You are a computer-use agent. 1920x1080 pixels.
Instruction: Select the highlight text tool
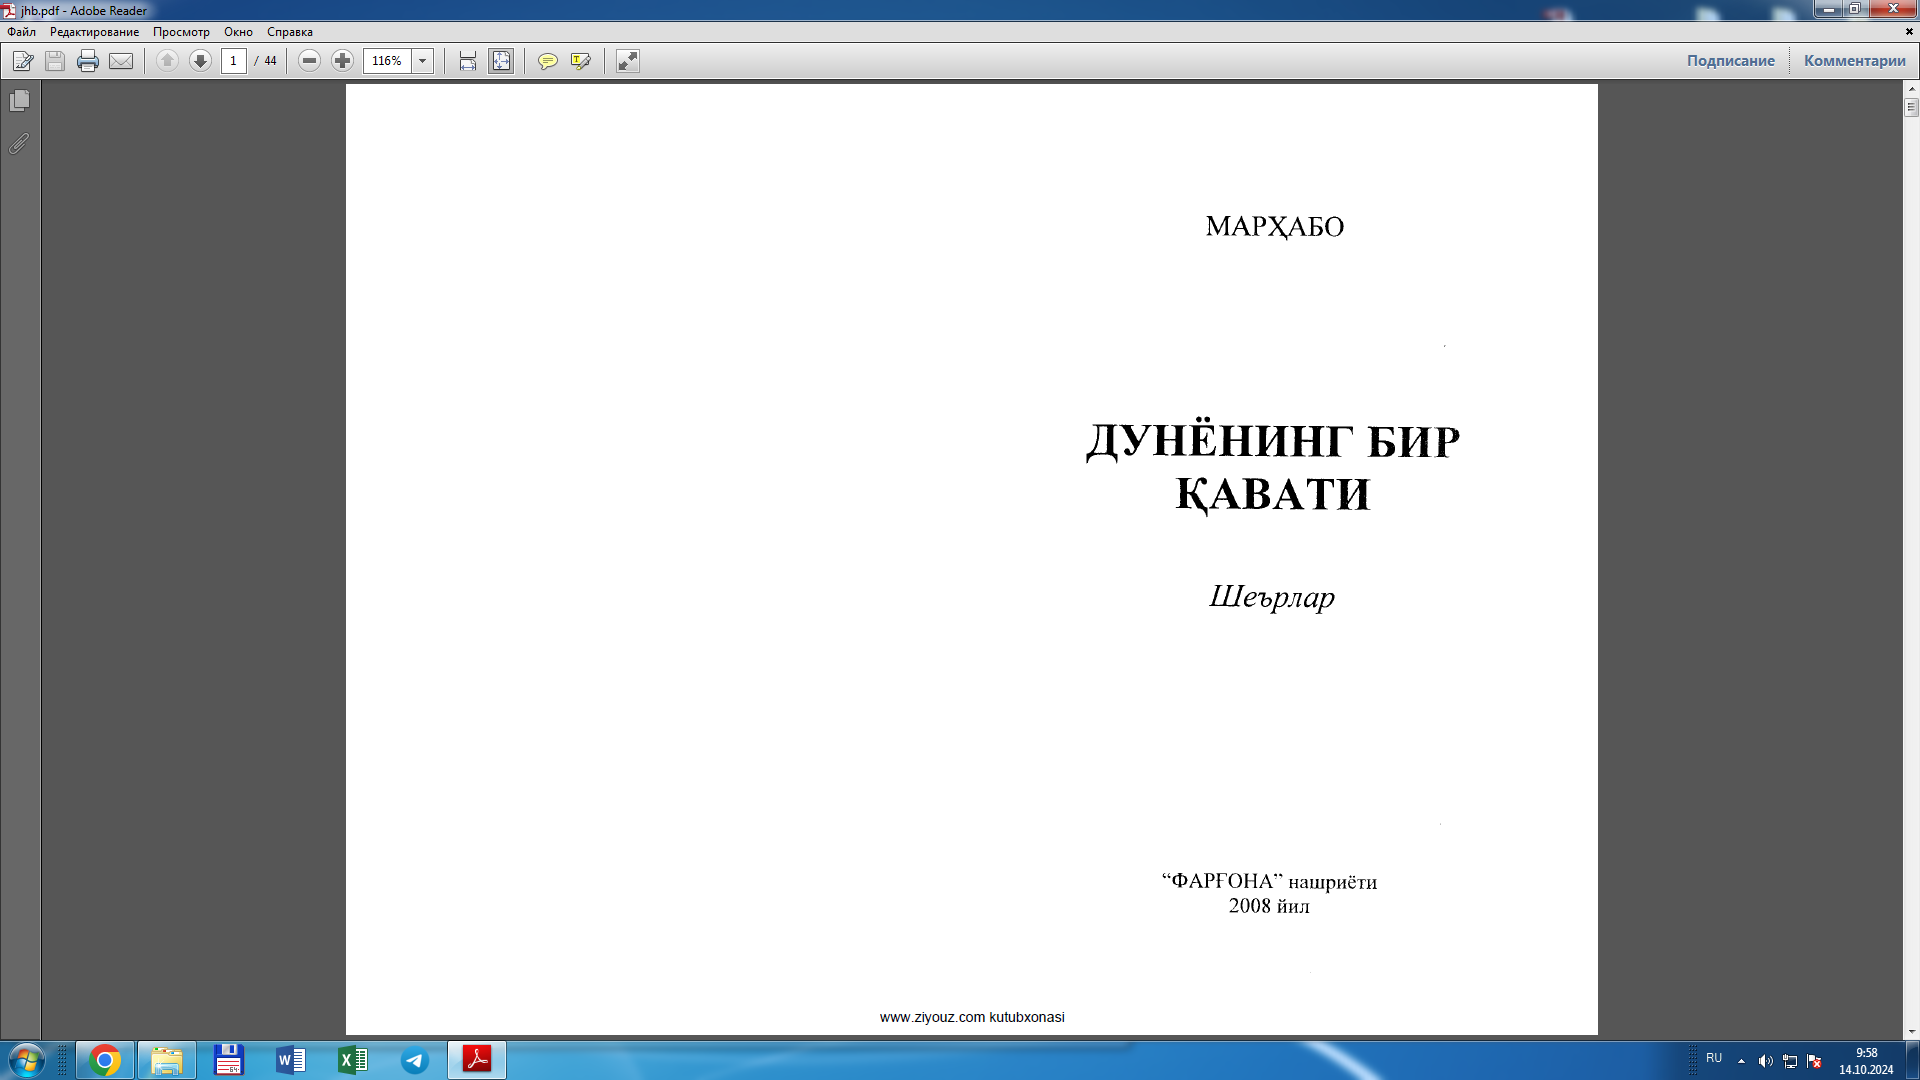tap(580, 61)
